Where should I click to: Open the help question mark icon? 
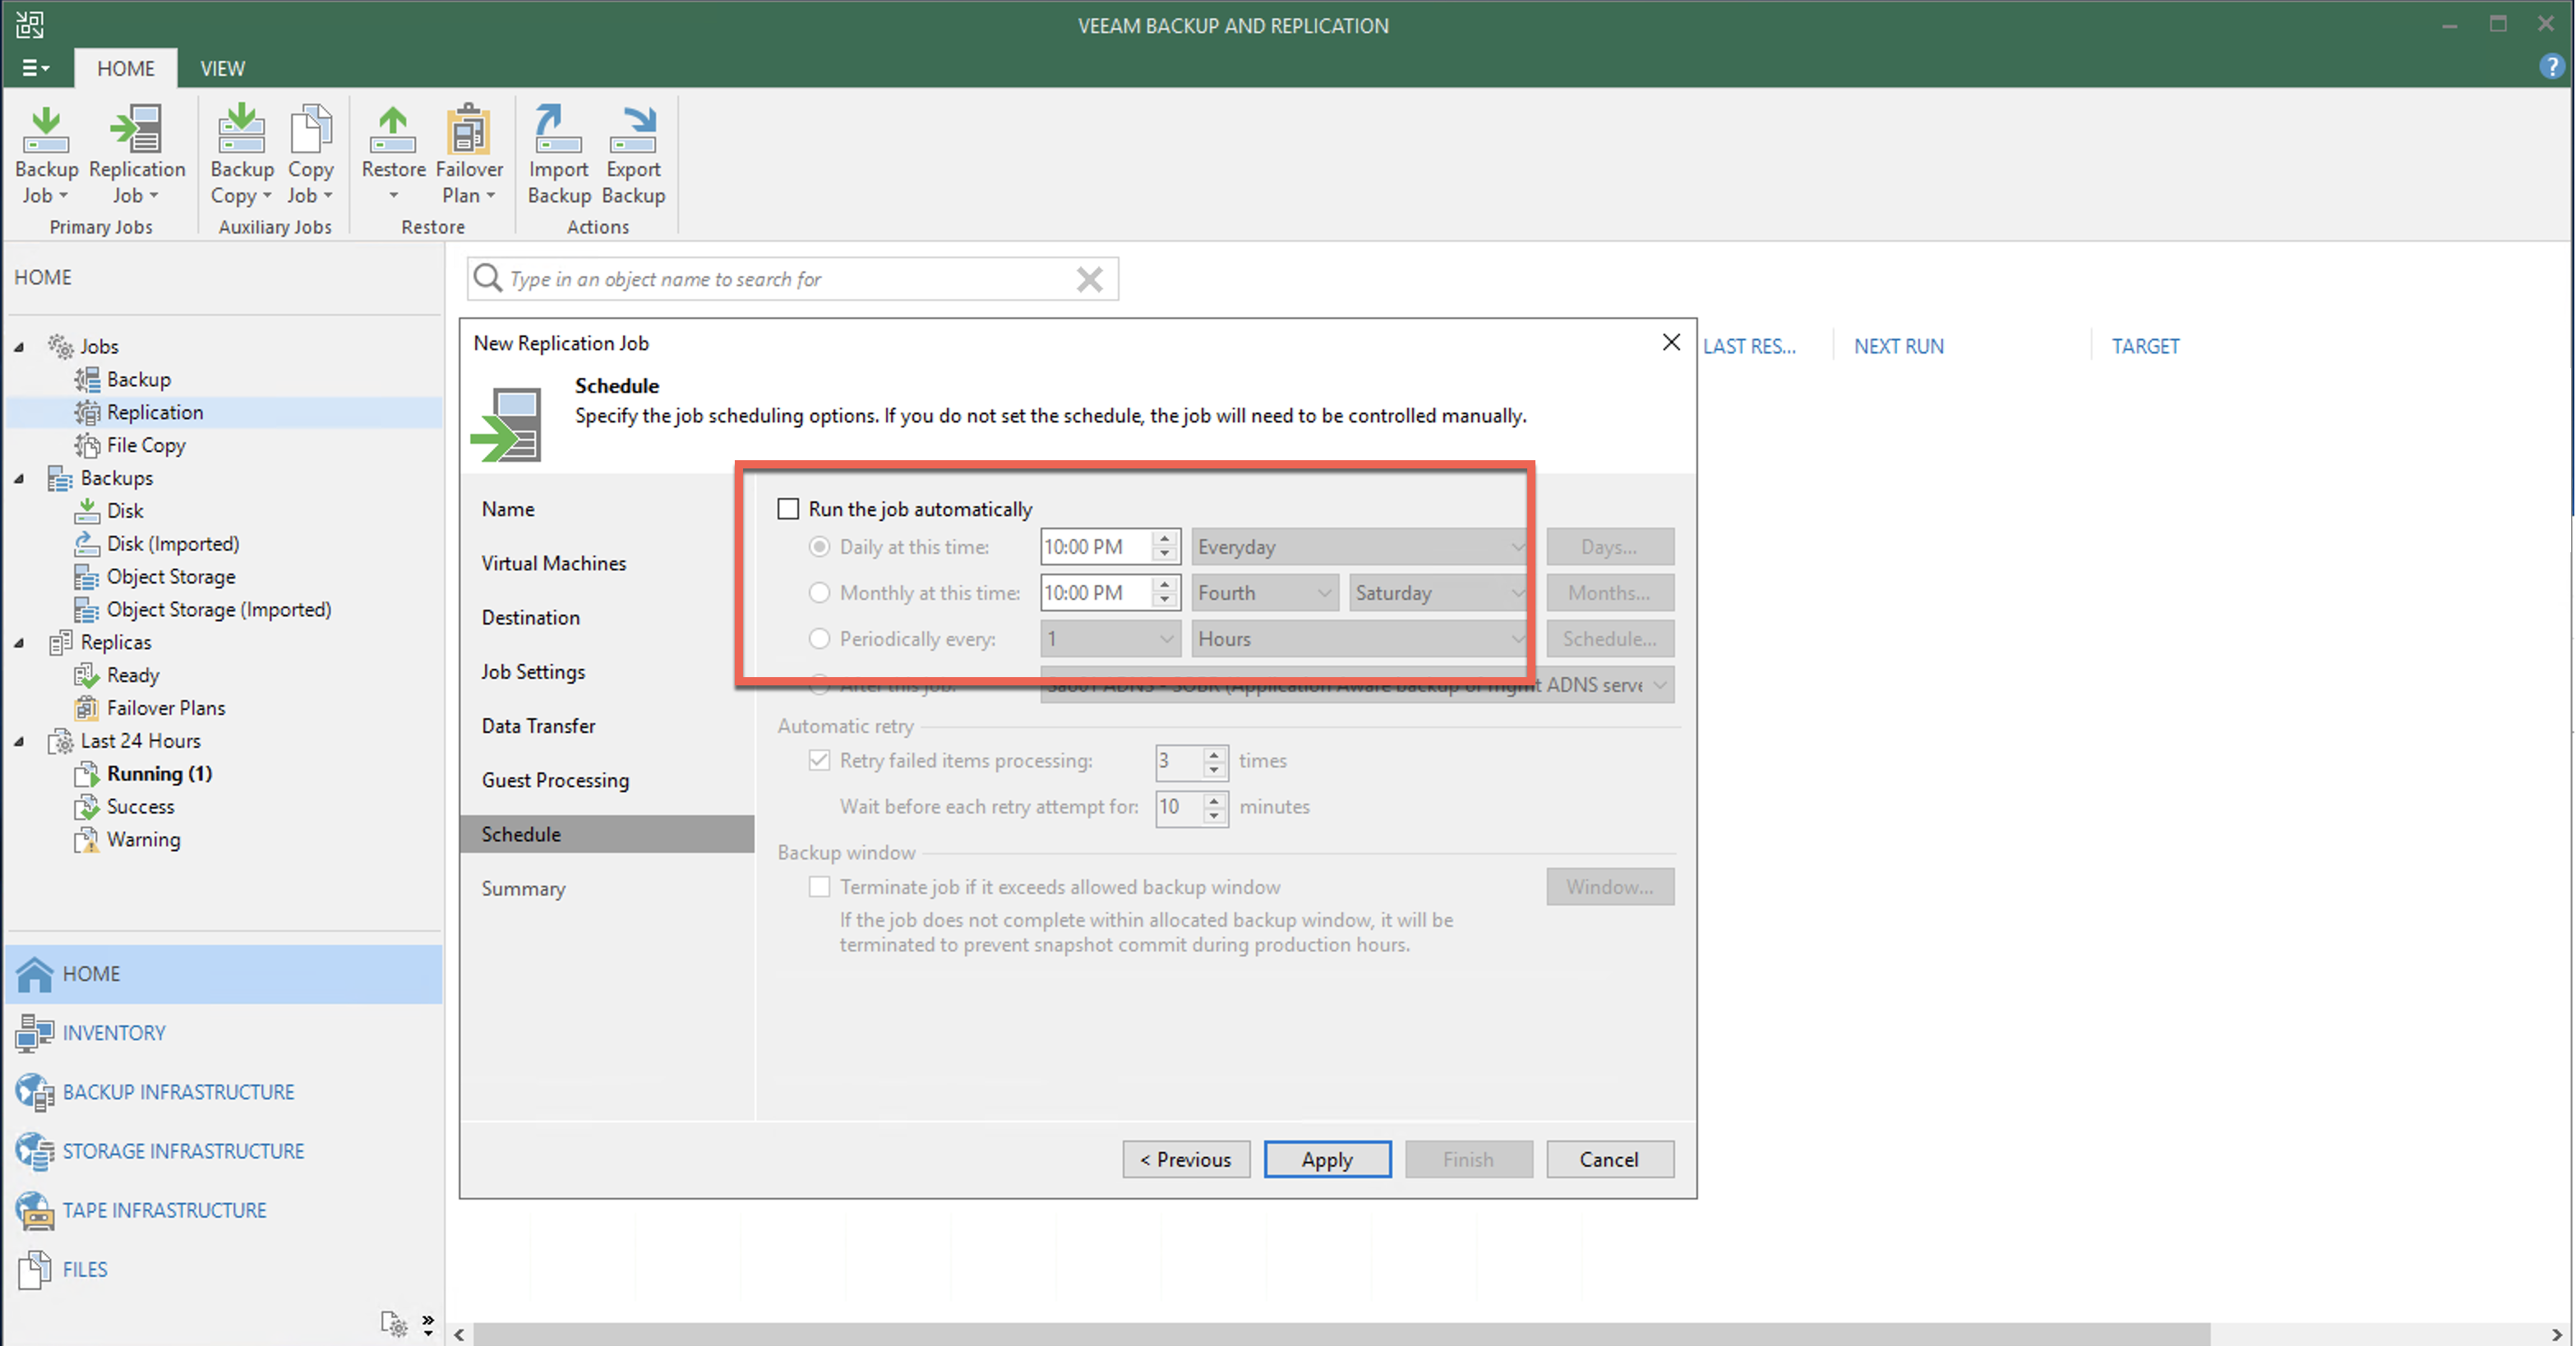2550,67
